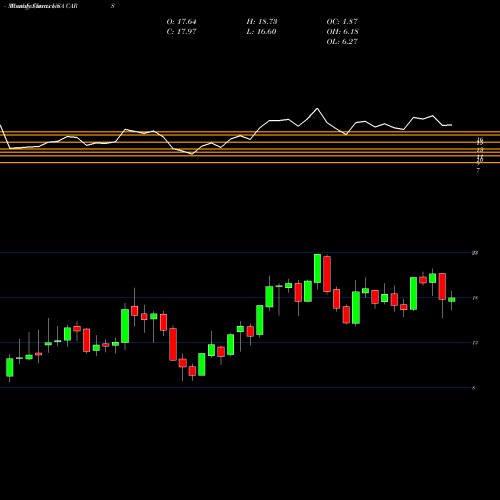500x500 pixels.
Task: Click the OL: 6.27 reading
Action: (x=342, y=42)
